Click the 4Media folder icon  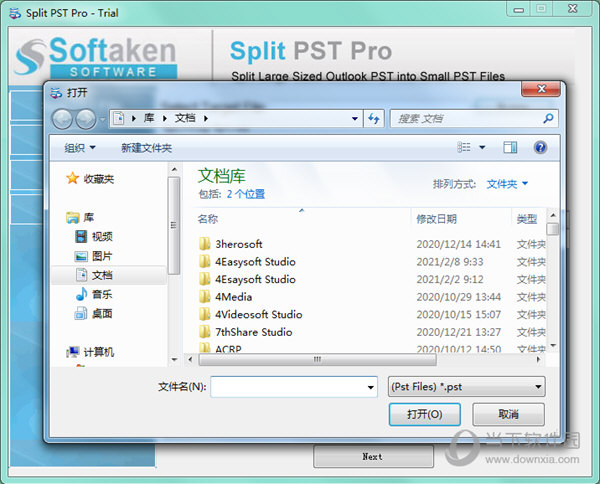pyautogui.click(x=205, y=297)
